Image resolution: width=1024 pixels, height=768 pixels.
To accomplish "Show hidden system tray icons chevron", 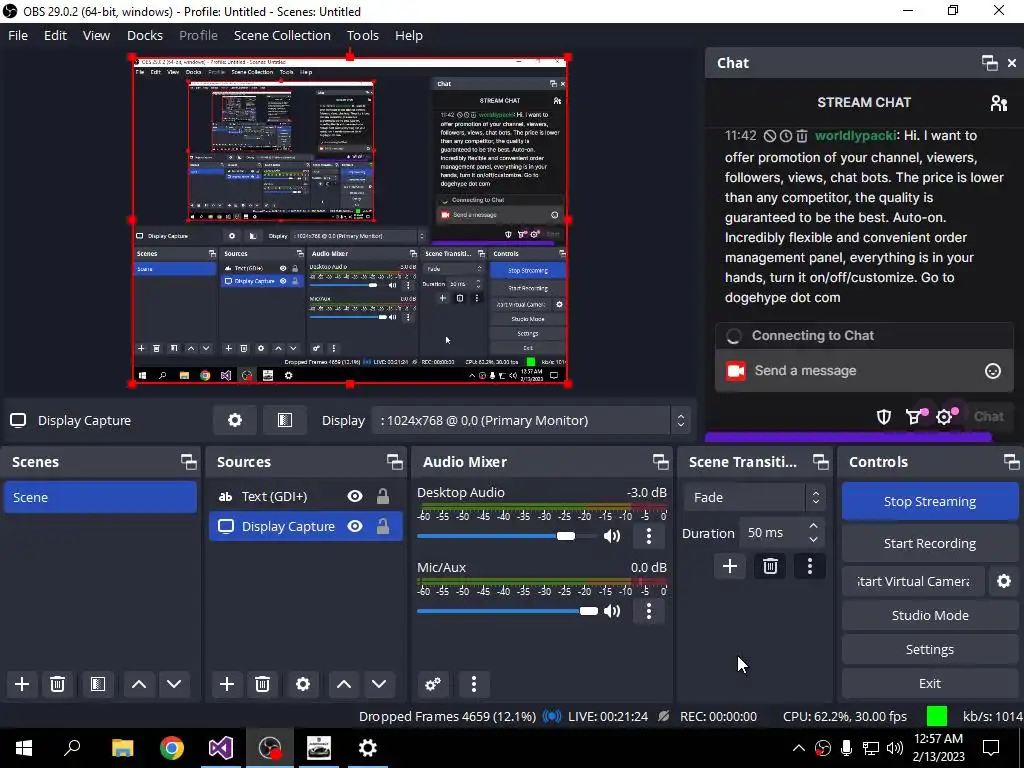I will click(x=799, y=748).
